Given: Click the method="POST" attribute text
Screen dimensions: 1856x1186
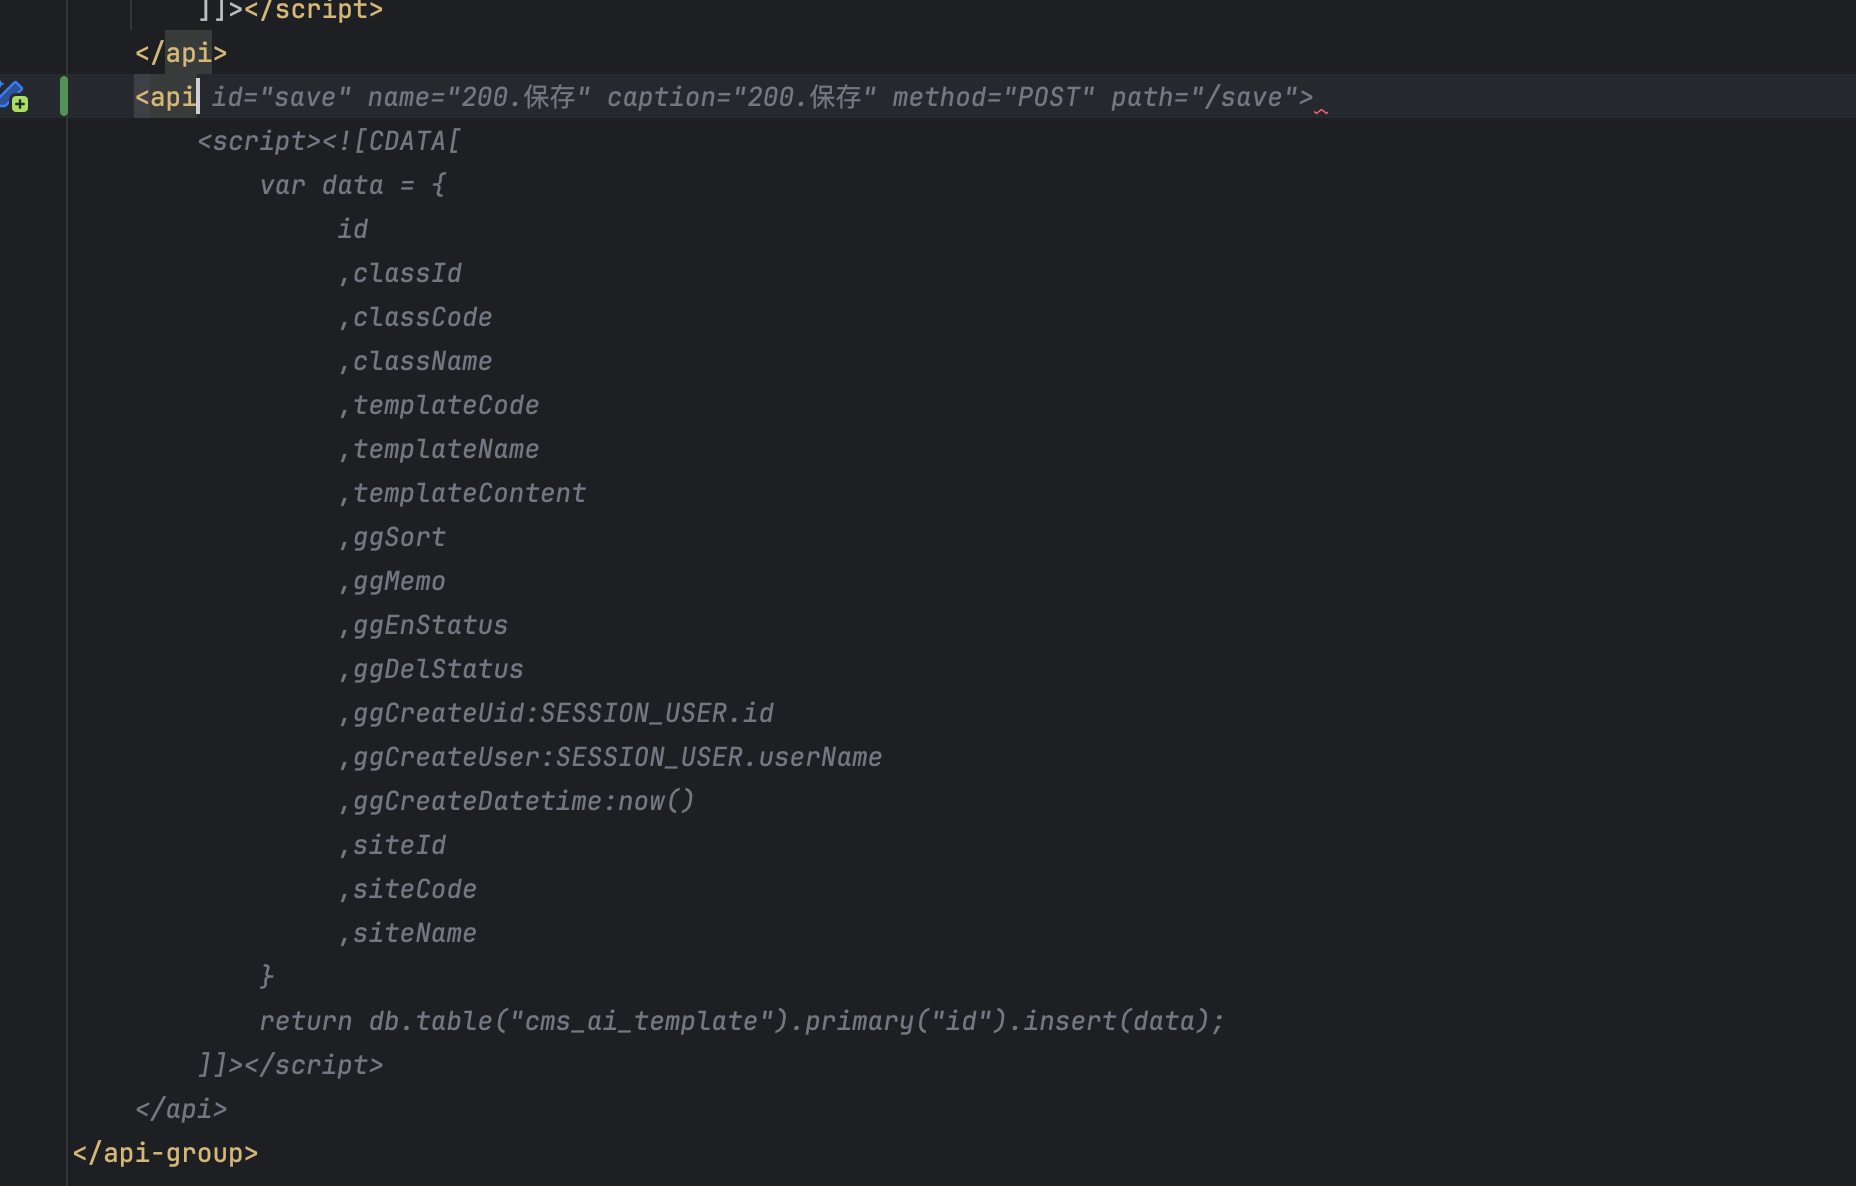Looking at the screenshot, I should [x=993, y=97].
